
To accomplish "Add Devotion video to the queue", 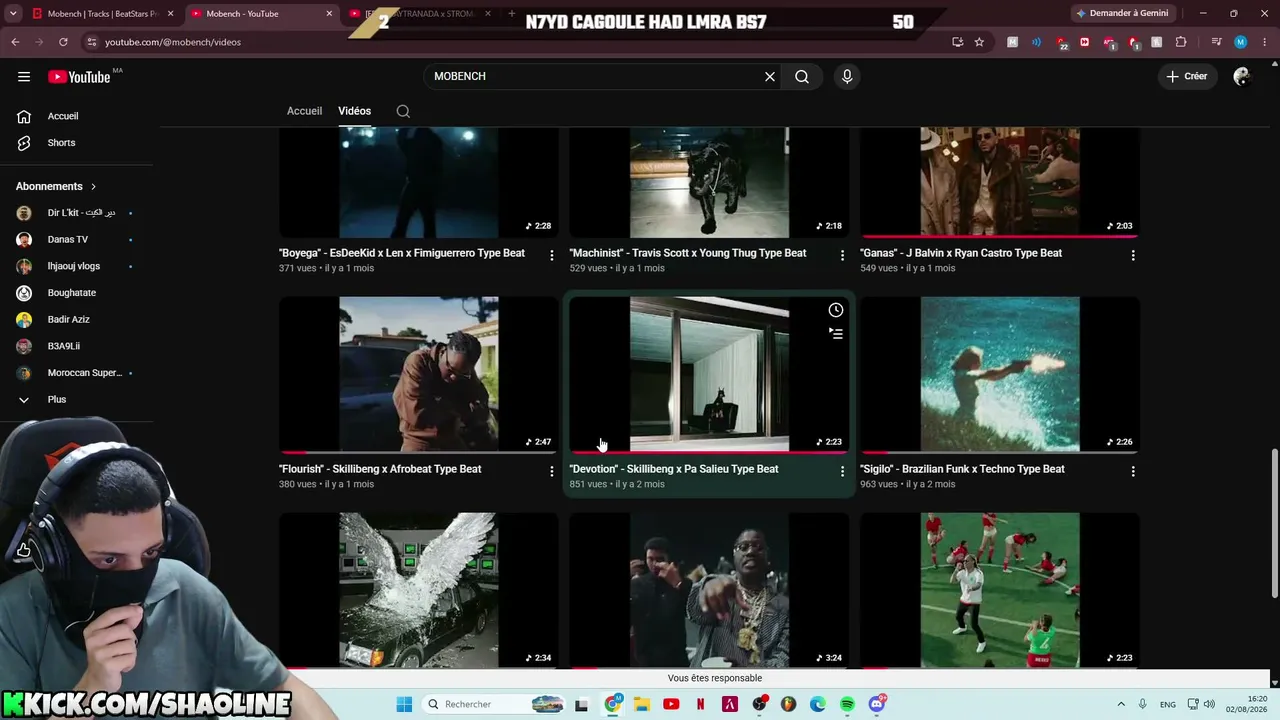I will point(836,334).
